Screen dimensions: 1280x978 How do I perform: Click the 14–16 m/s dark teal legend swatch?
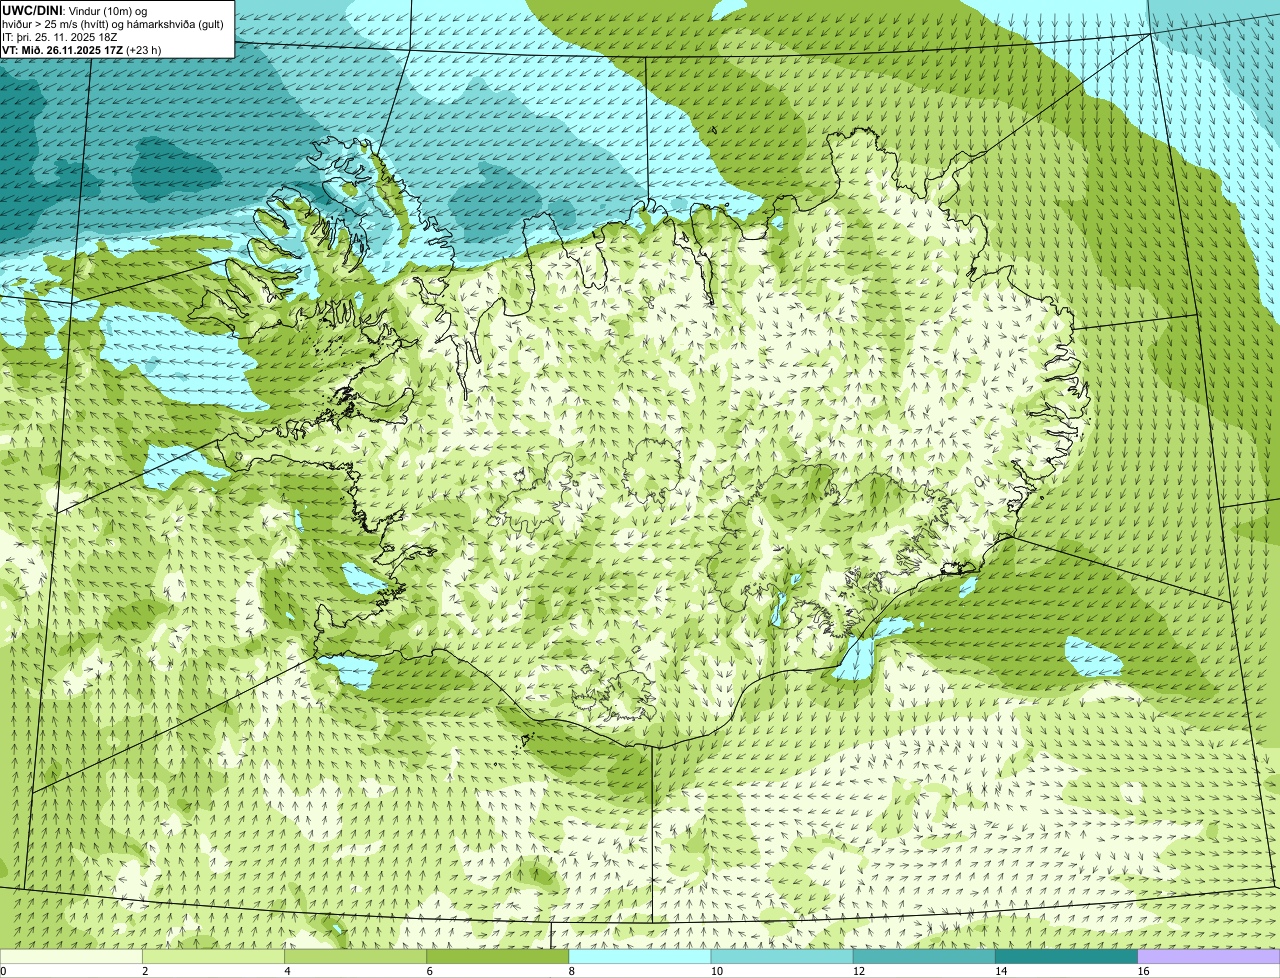(1066, 957)
